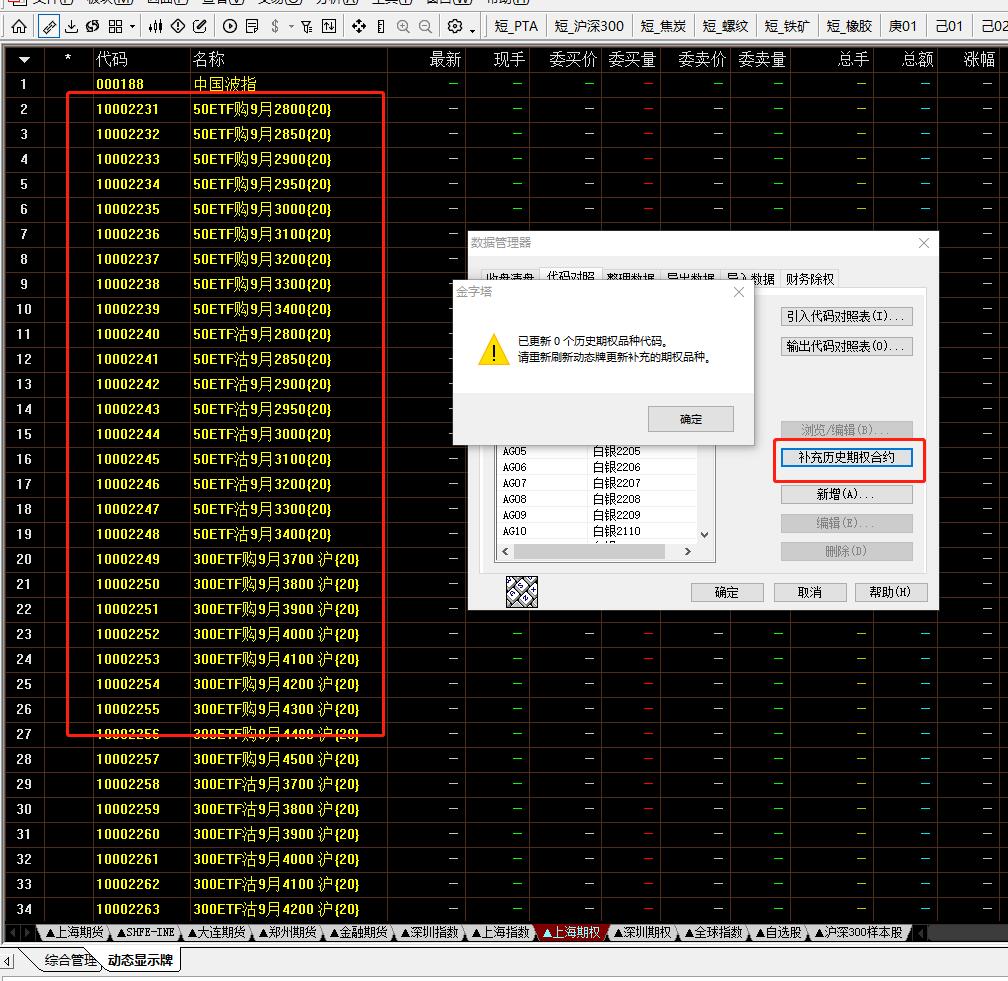Expand the settings gear dropdown arrow
This screenshot has height=981, width=1008.
coord(474,26)
